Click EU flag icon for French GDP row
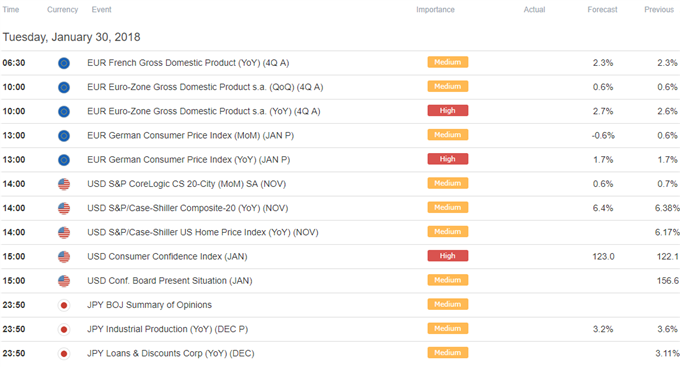Image resolution: width=680 pixels, height=367 pixels. pyautogui.click(x=64, y=63)
